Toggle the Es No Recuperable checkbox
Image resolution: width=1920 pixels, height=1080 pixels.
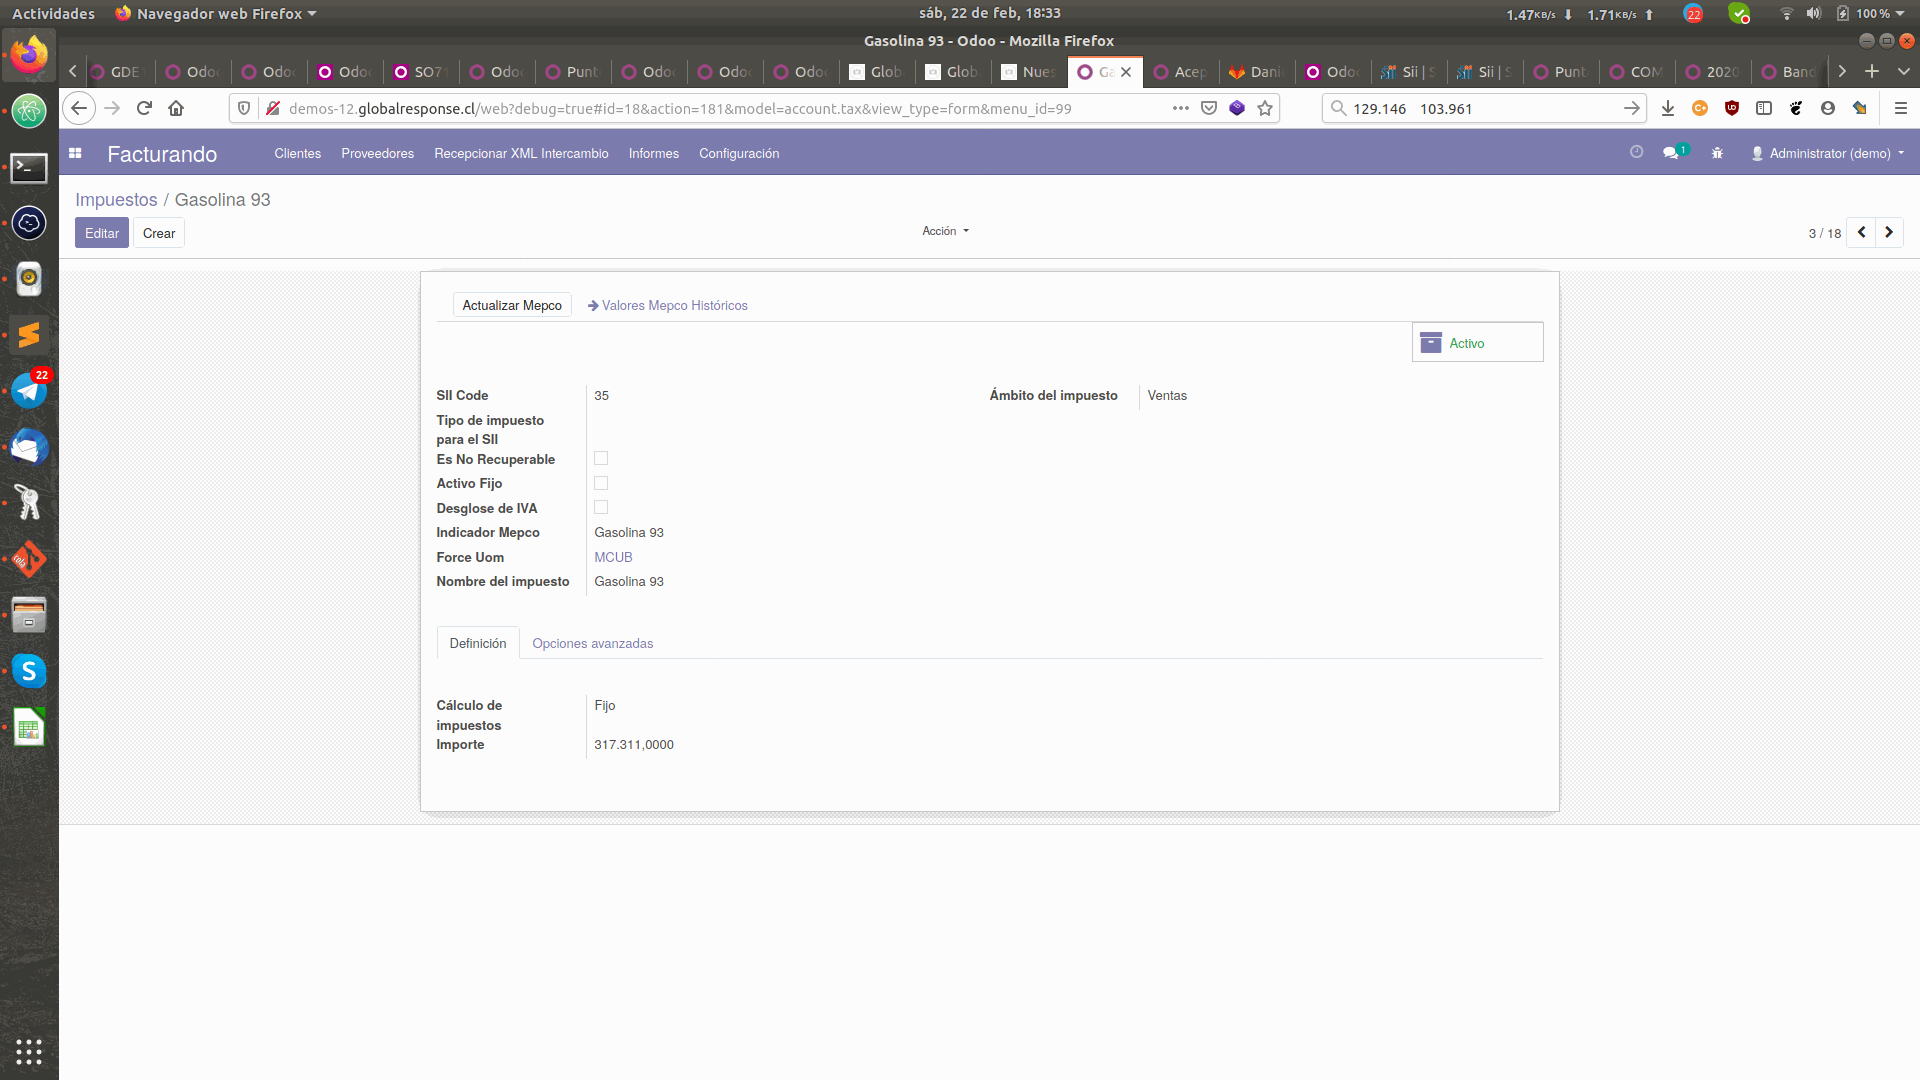pyautogui.click(x=601, y=458)
